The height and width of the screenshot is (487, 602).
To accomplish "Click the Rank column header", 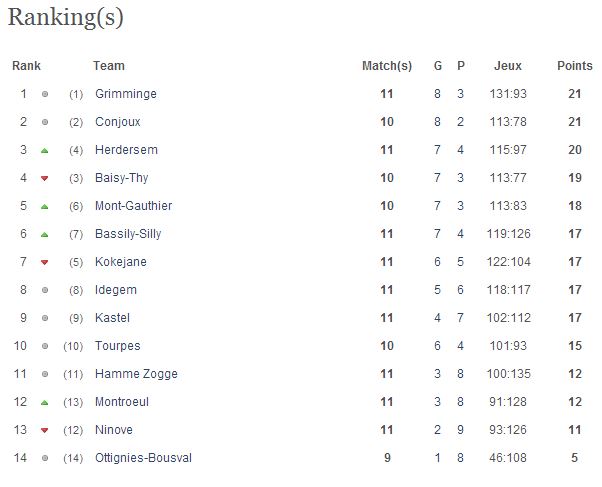I will click(26, 66).
